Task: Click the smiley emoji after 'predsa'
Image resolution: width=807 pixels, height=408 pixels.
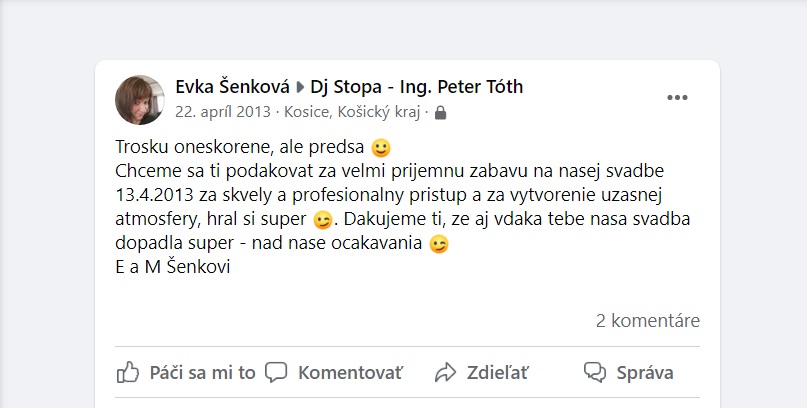Action: (x=380, y=148)
